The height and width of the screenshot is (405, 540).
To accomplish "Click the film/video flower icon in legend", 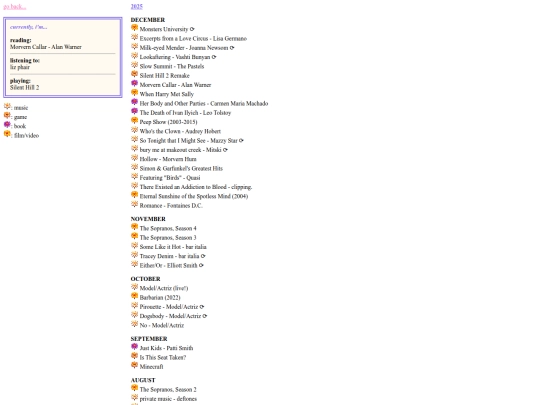I will coord(7,134).
